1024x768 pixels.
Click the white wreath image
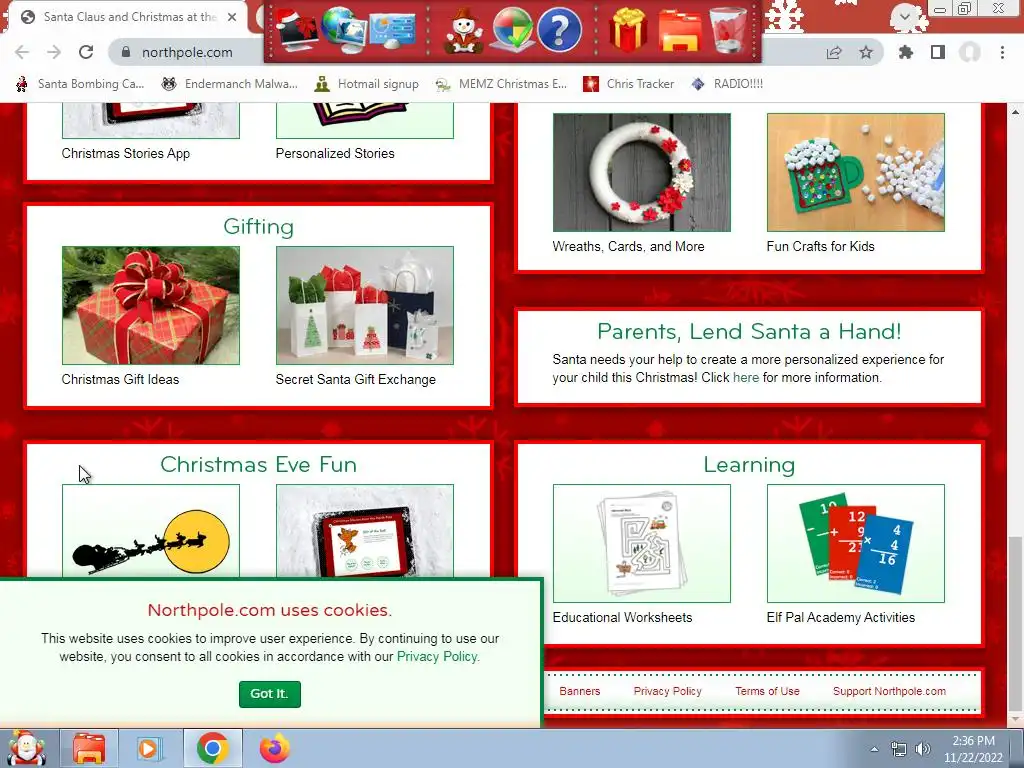[641, 172]
